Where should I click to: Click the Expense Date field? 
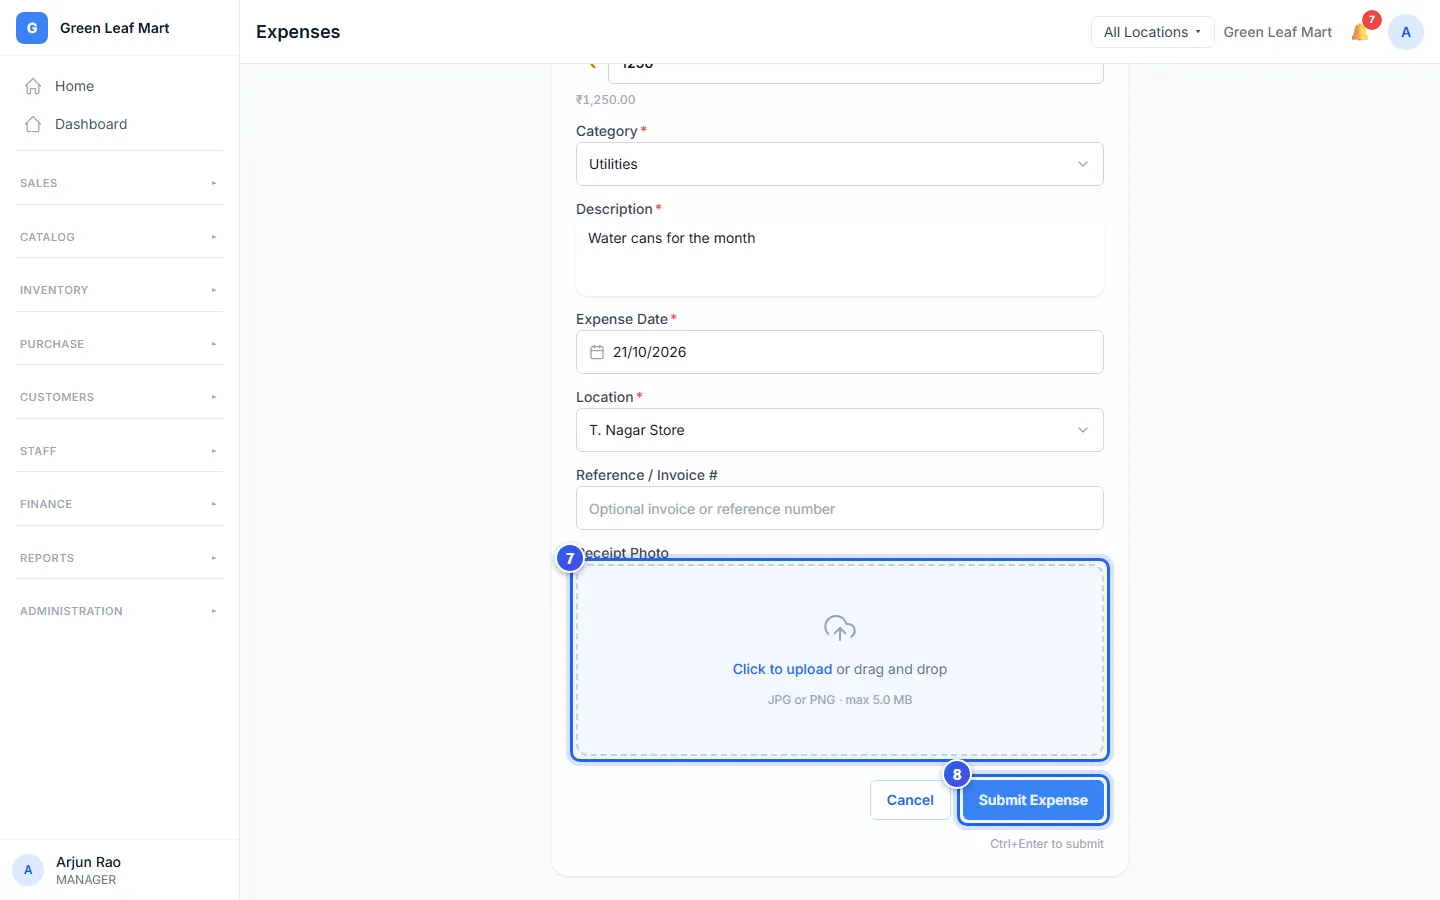tap(840, 352)
